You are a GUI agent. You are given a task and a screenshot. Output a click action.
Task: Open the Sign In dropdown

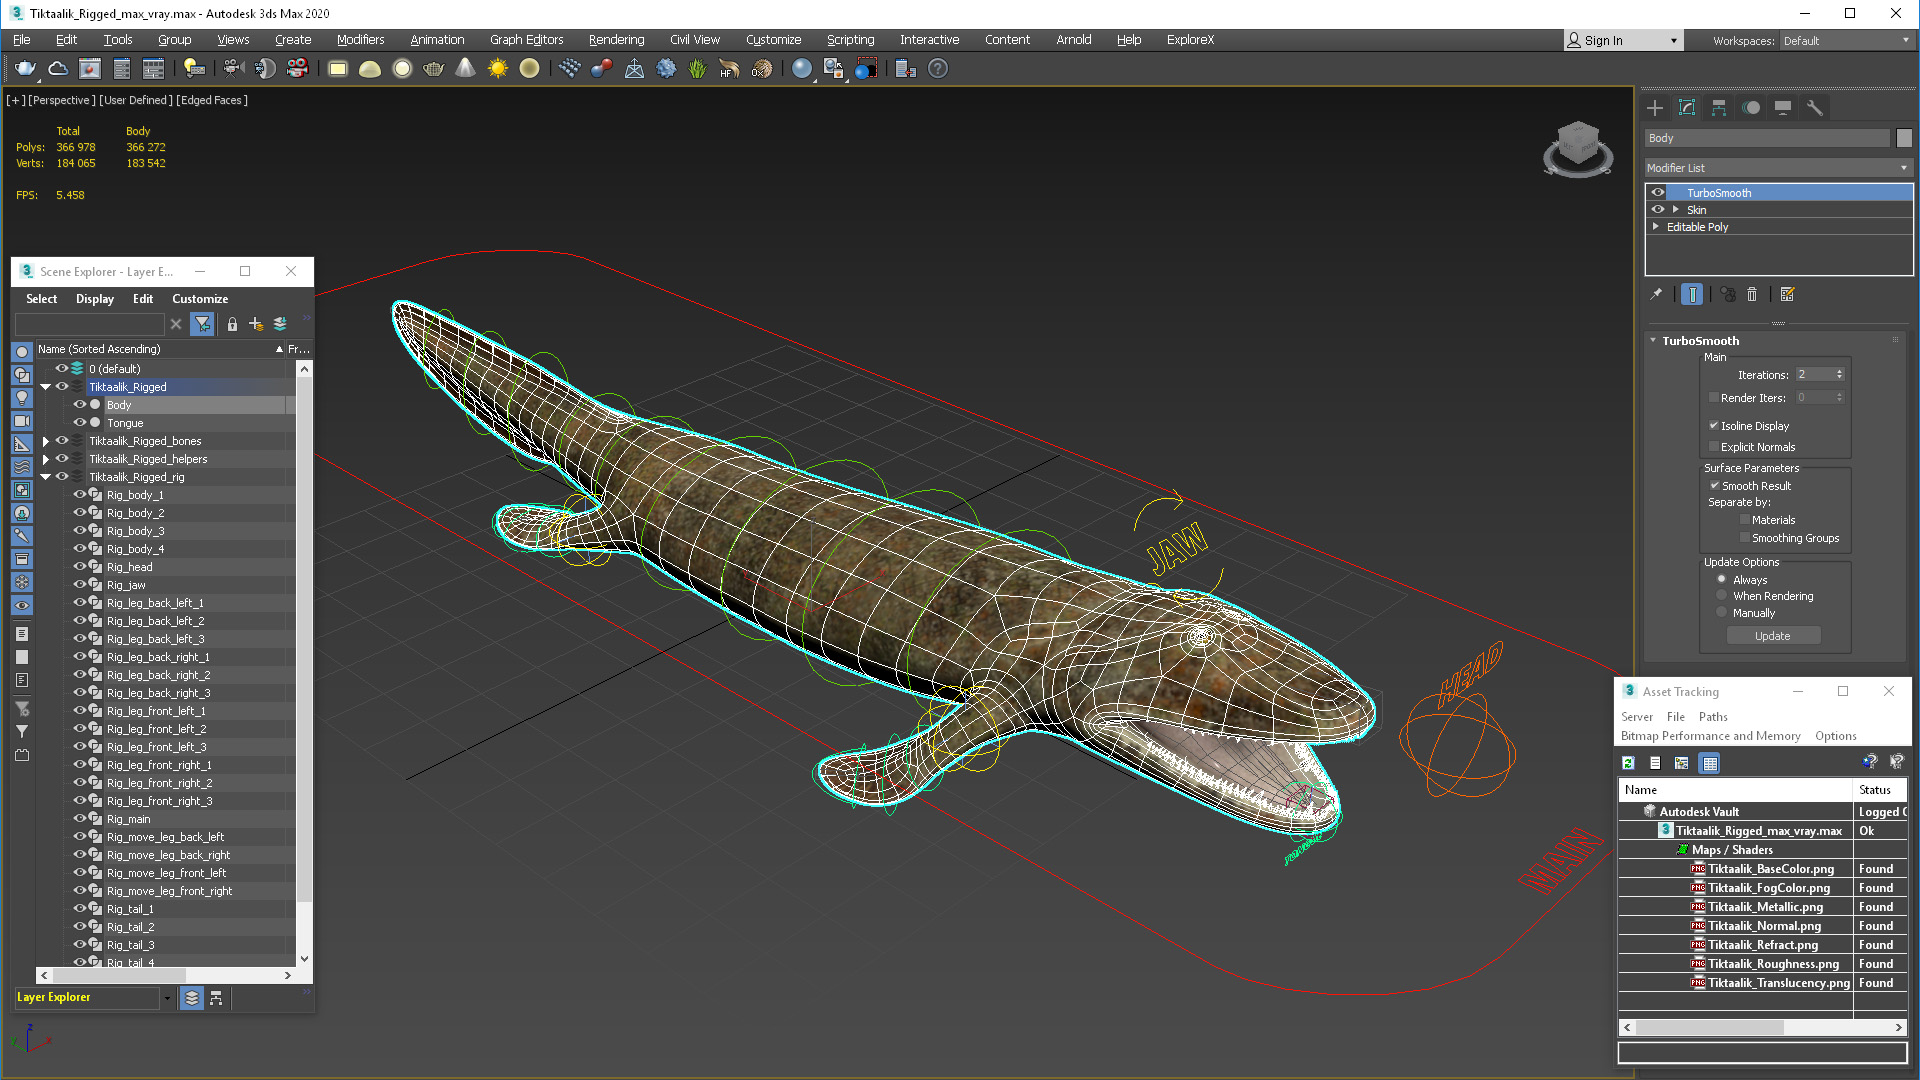pyautogui.click(x=1624, y=41)
